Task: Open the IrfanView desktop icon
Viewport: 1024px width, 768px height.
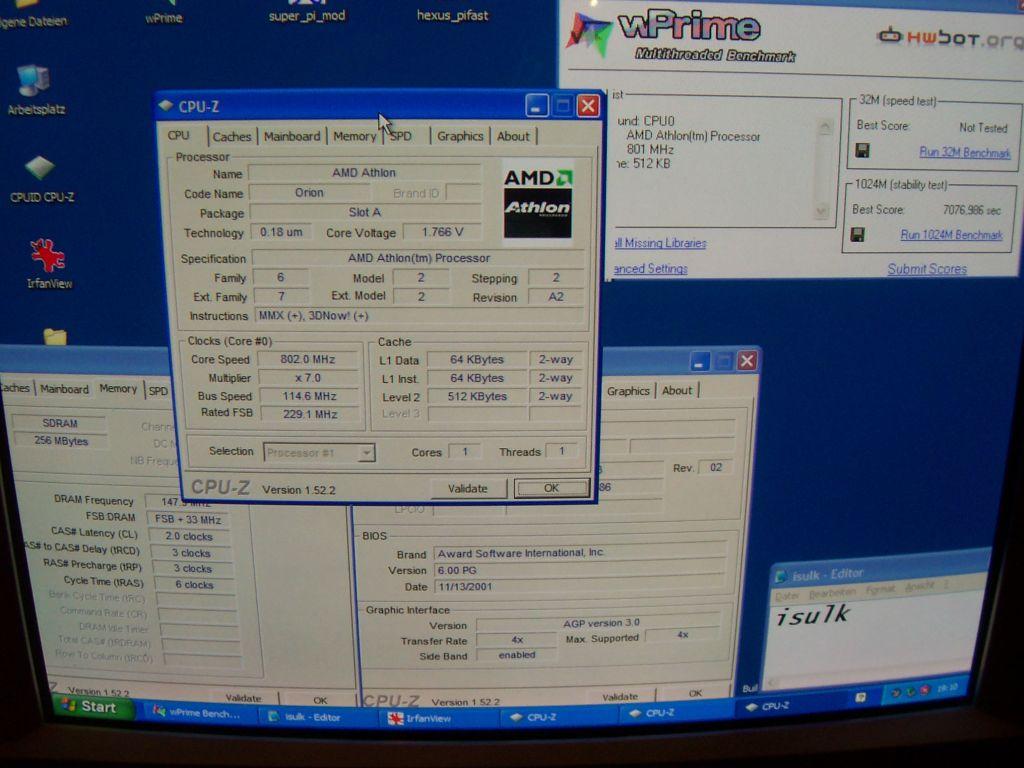Action: tap(48, 264)
